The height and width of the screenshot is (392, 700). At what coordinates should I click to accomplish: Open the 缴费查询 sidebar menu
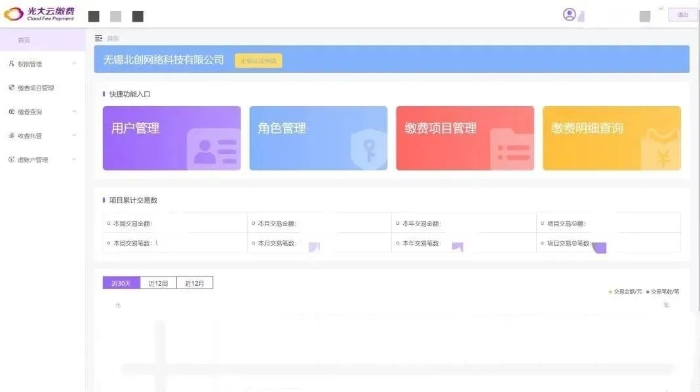[x=42, y=112]
